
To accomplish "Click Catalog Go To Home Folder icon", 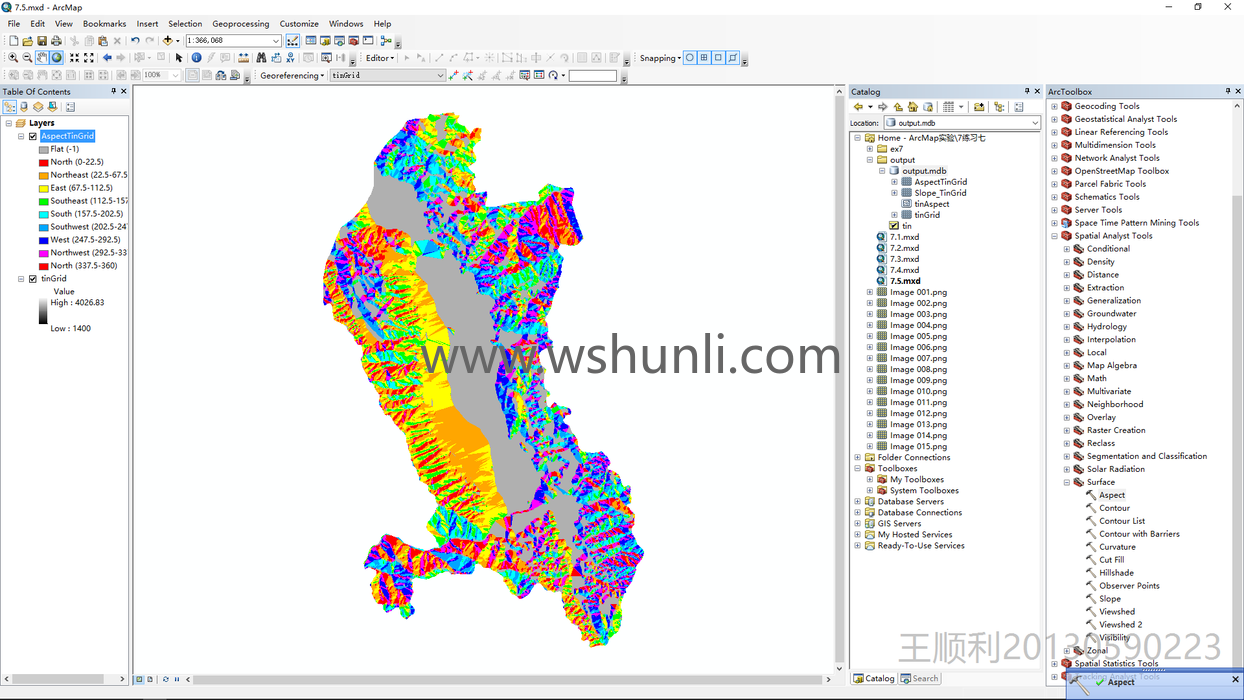I will pyautogui.click(x=913, y=107).
